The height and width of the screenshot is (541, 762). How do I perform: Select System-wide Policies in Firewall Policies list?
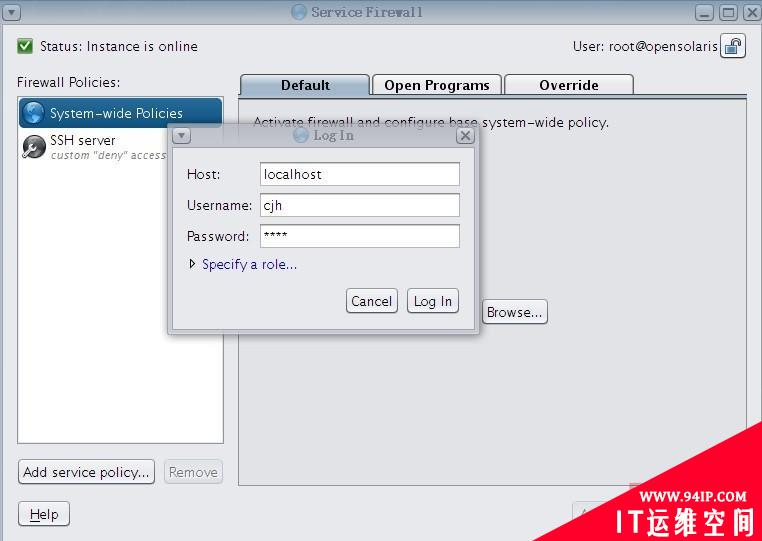[x=121, y=113]
